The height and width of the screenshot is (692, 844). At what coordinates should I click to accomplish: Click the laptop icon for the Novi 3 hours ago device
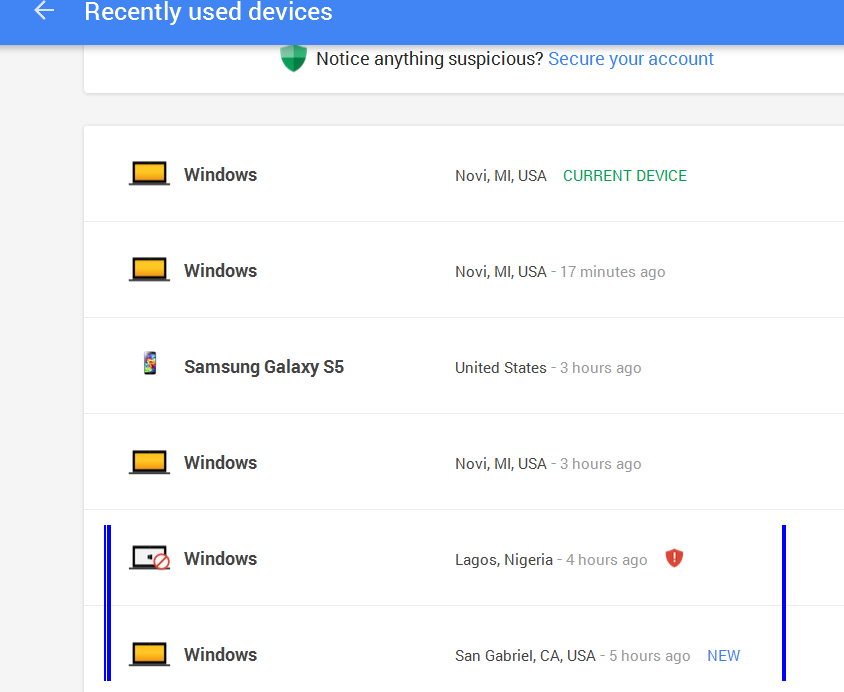(x=149, y=462)
